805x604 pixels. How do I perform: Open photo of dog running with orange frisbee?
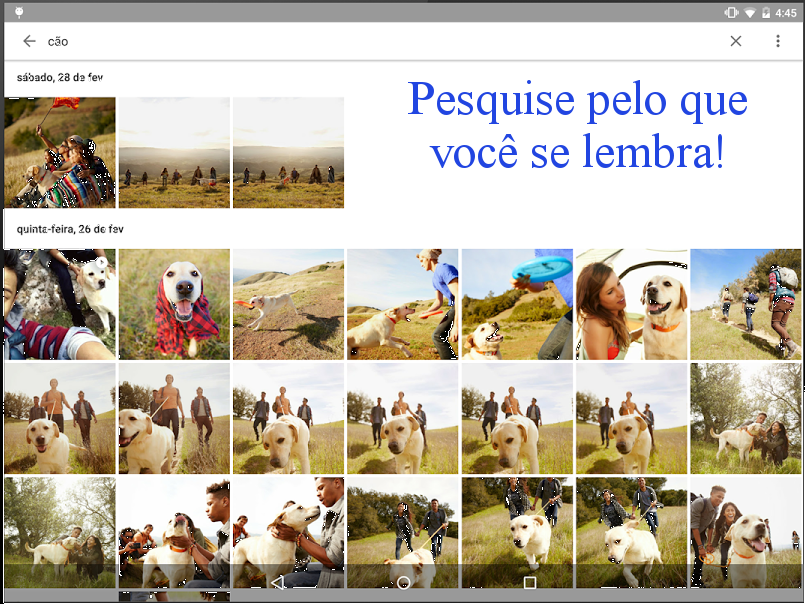pyautogui.click(x=289, y=304)
